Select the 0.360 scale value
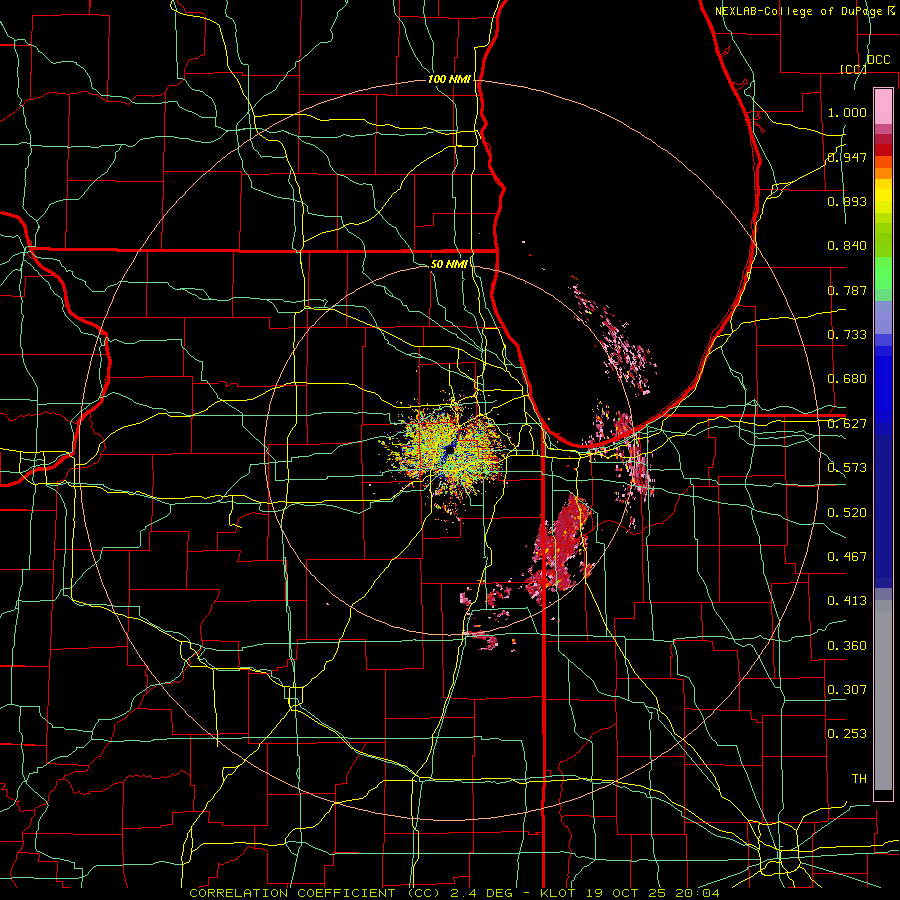The height and width of the screenshot is (900, 900). (847, 646)
